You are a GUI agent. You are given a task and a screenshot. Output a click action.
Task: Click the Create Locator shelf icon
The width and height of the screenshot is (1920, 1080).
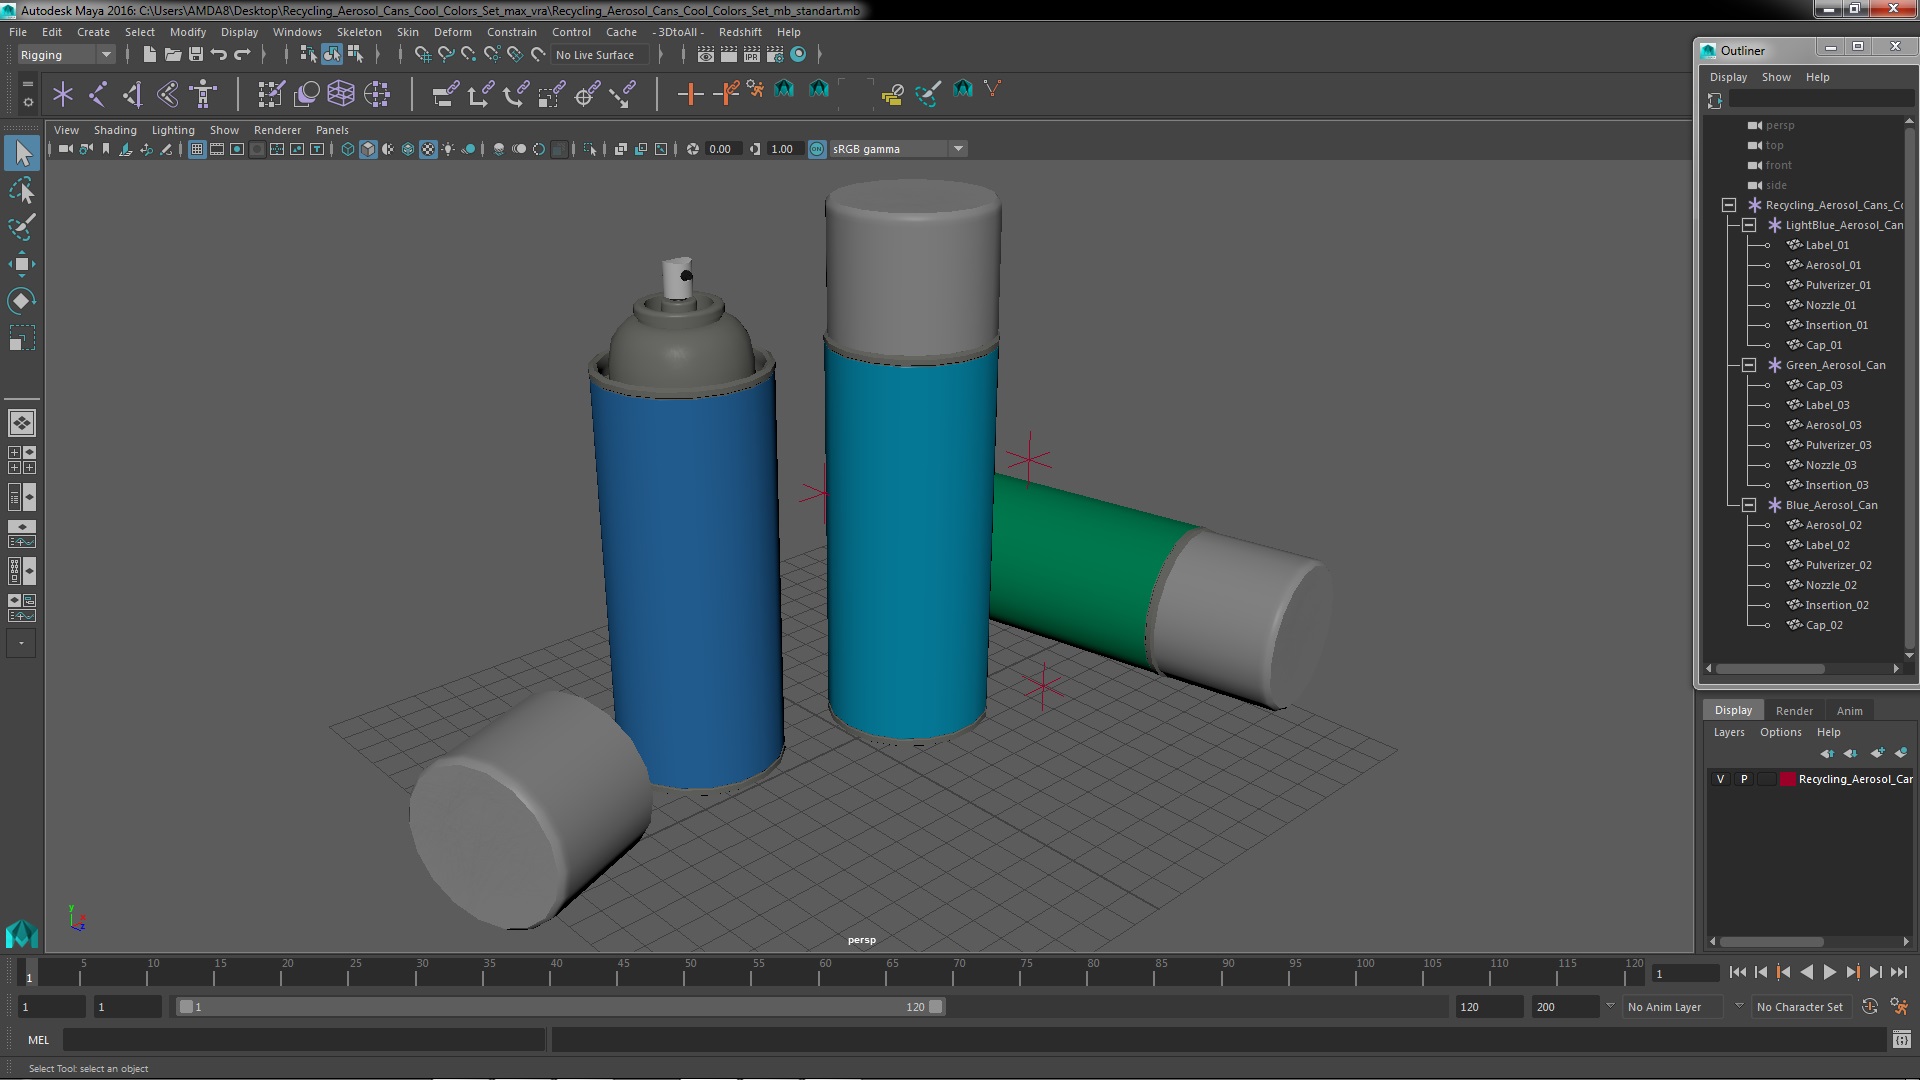pyautogui.click(x=63, y=94)
